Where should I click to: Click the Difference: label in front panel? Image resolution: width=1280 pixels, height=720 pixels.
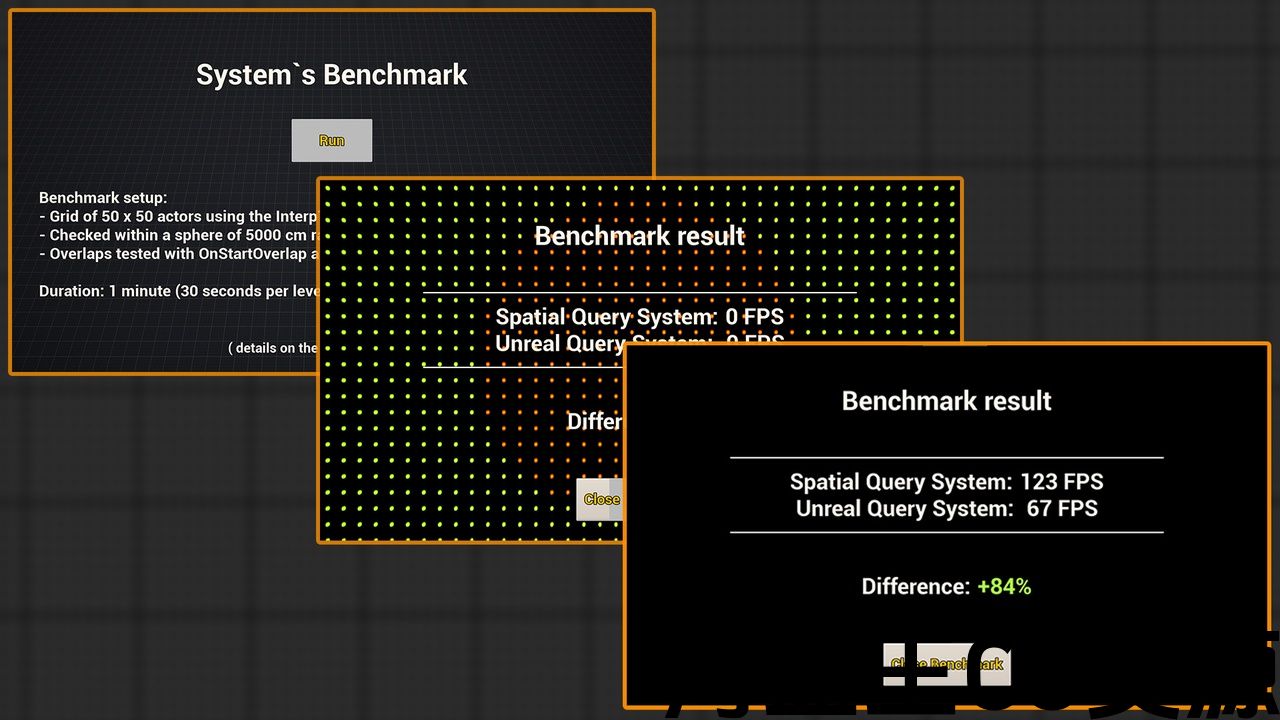pyautogui.click(x=915, y=587)
